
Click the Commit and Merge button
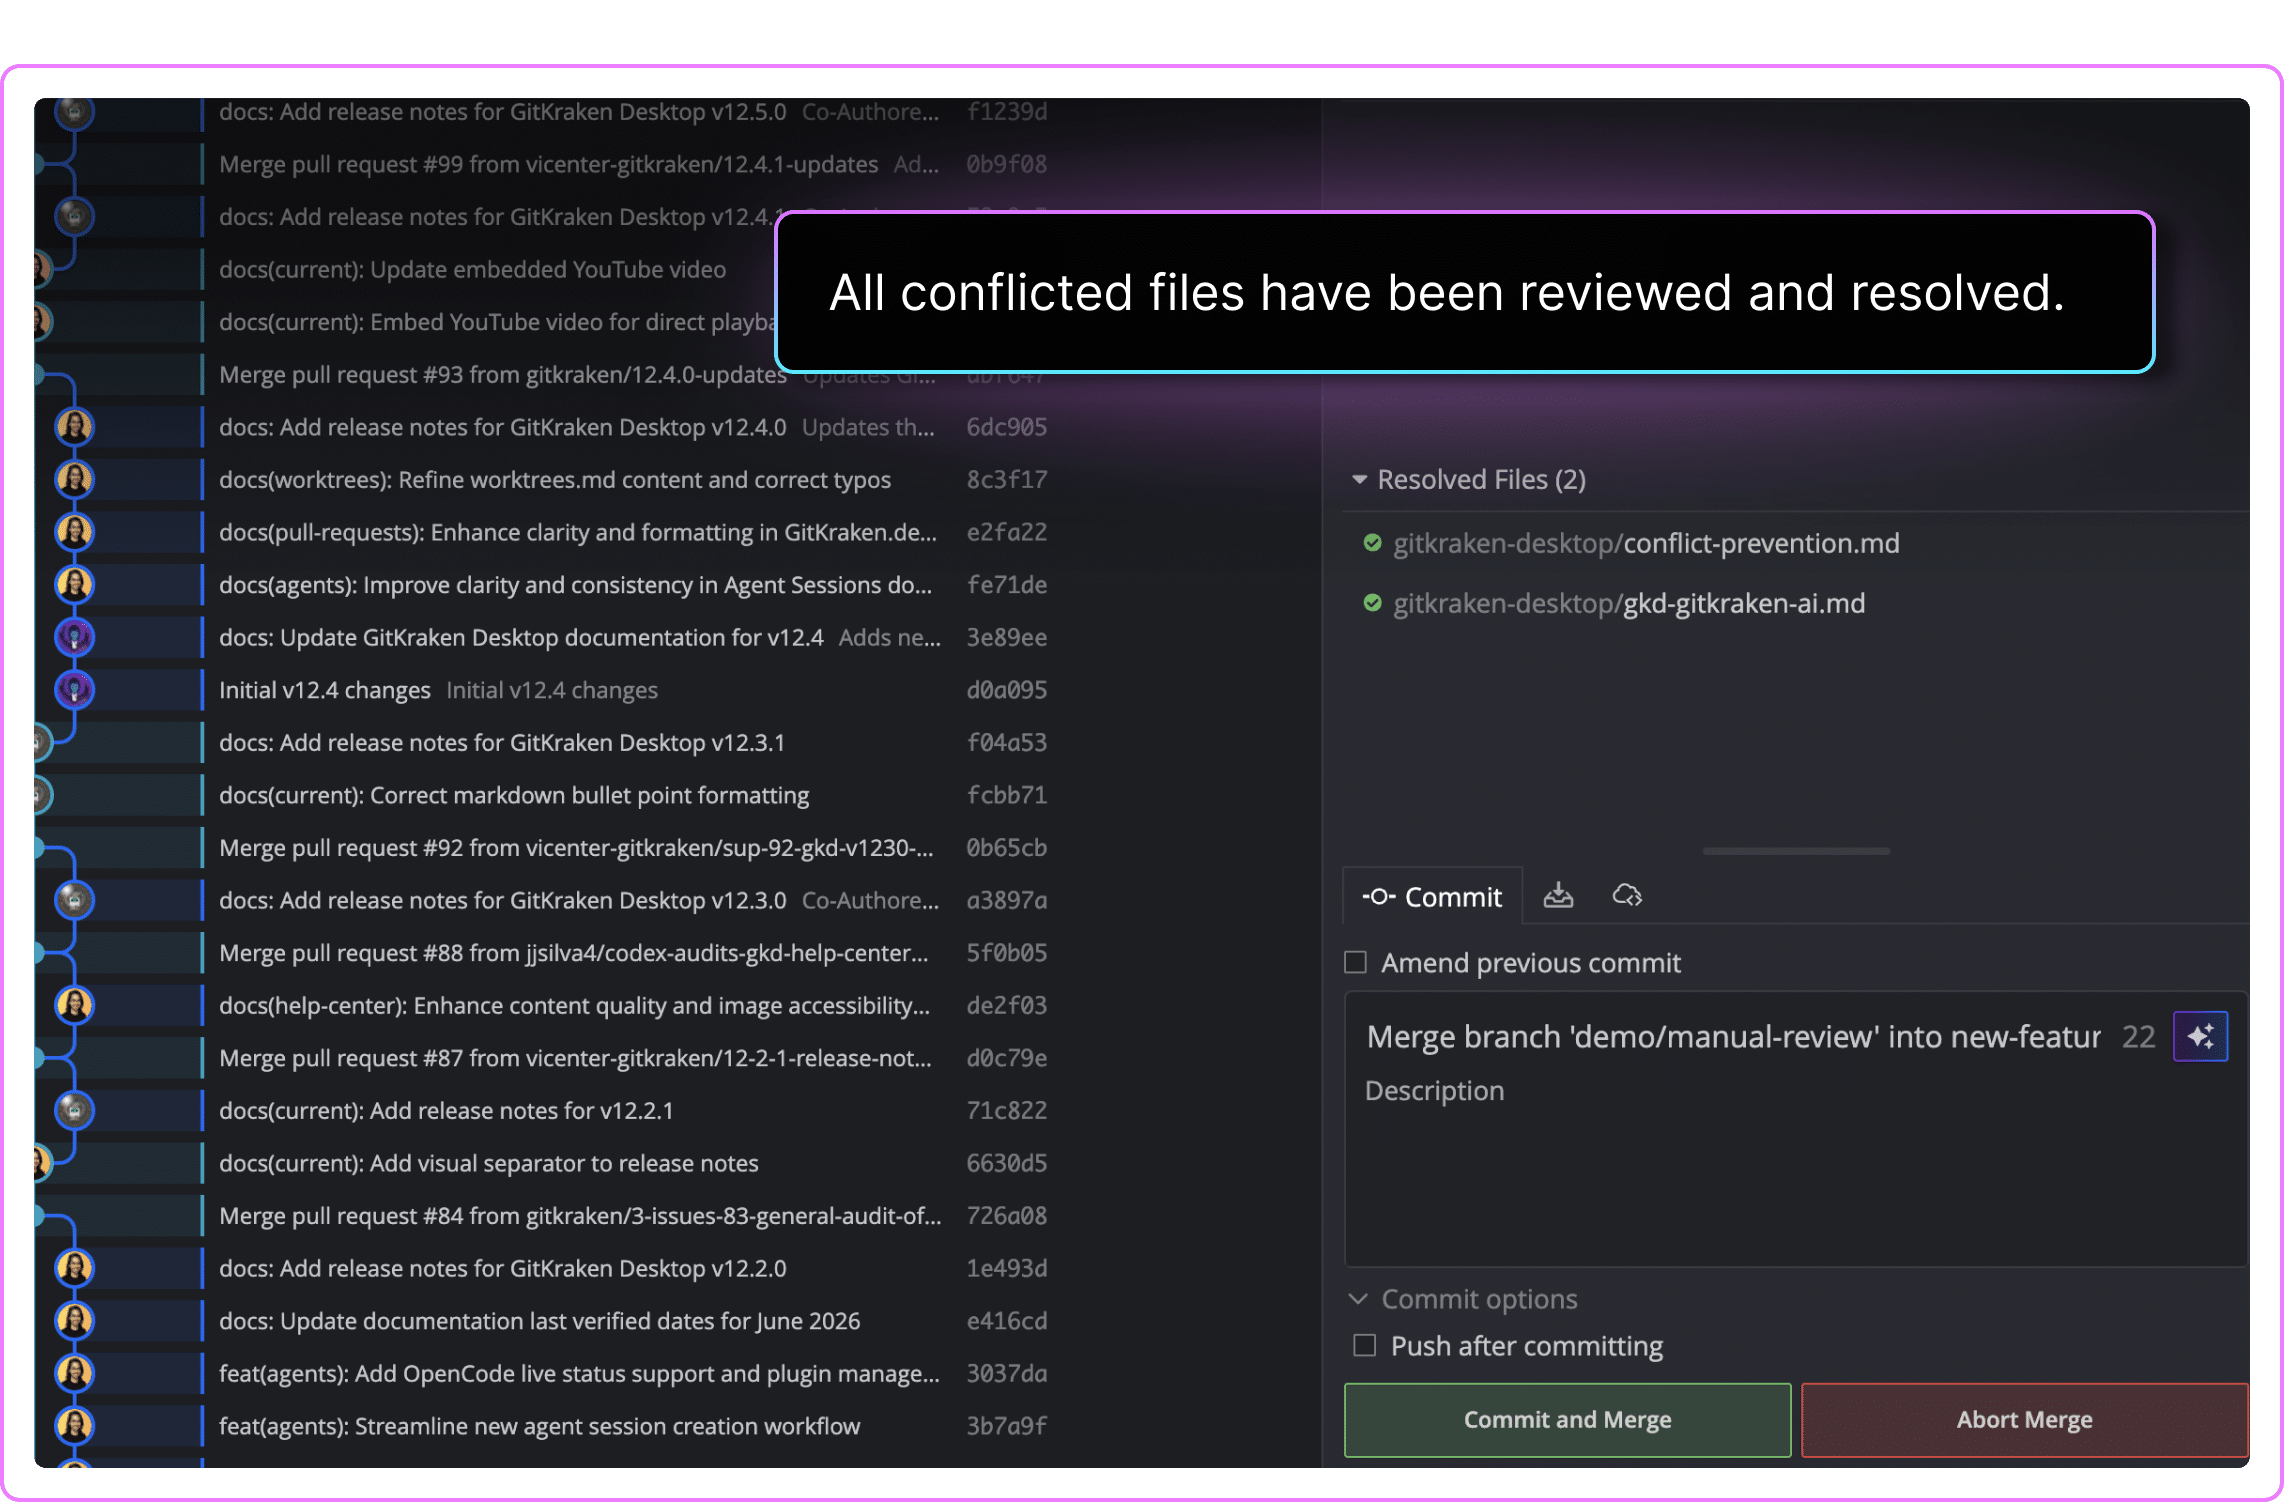click(1567, 1420)
